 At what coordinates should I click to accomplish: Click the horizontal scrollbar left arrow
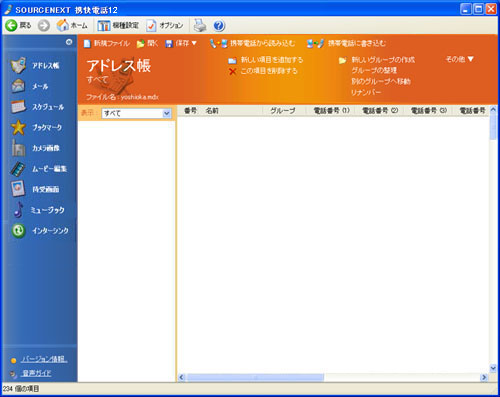point(181,377)
